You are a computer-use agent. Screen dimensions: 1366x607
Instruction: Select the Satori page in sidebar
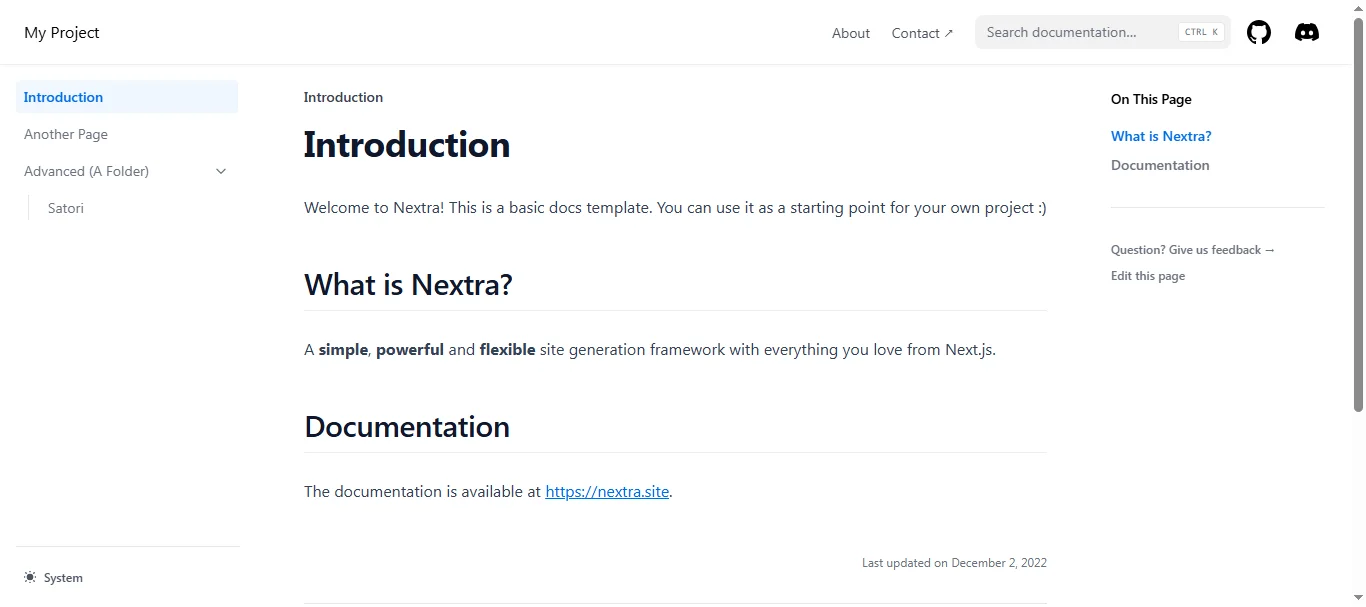tap(65, 208)
